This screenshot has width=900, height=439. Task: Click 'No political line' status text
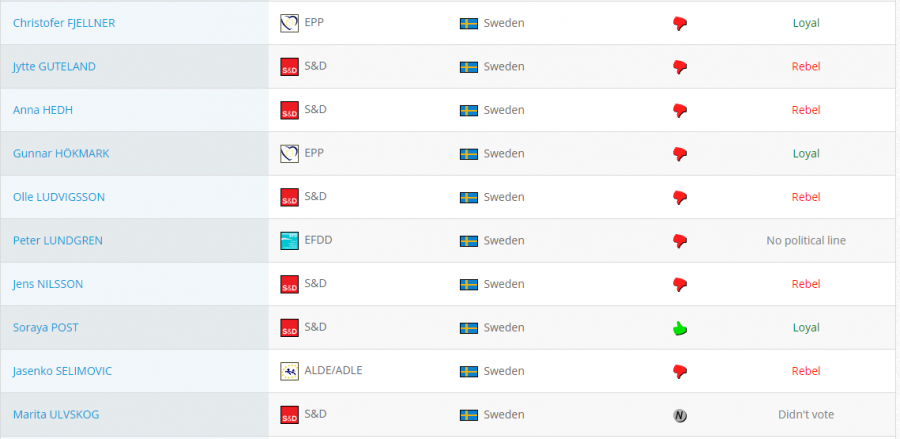pyautogui.click(x=806, y=241)
